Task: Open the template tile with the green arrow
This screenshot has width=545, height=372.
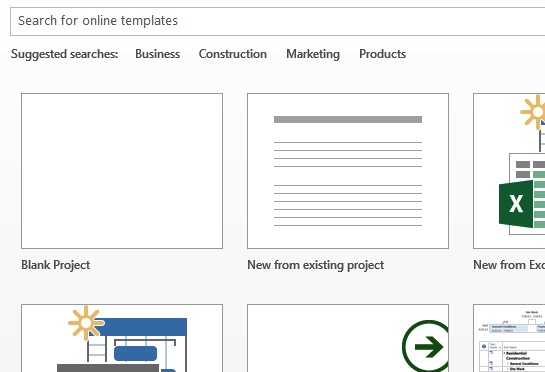Action: click(x=348, y=338)
